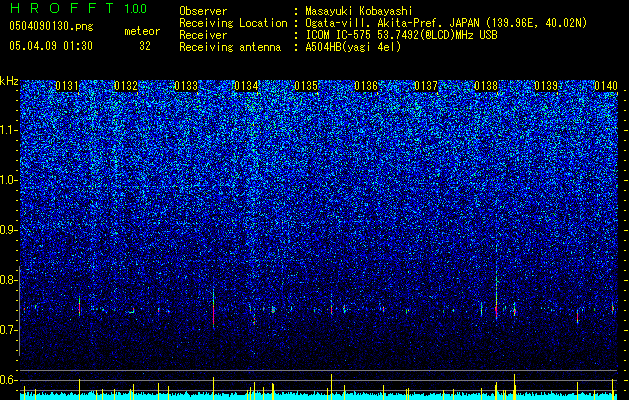Click the kHz axis unit label
629x400 pixels.
pyautogui.click(x=9, y=81)
